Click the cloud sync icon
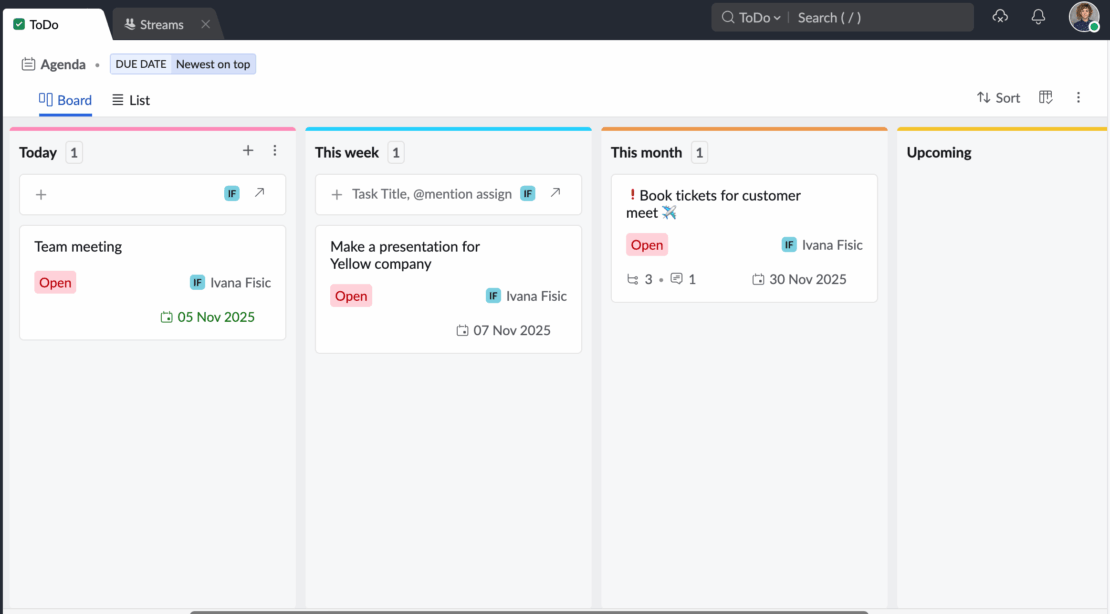This screenshot has height=614, width=1110. point(1000,16)
